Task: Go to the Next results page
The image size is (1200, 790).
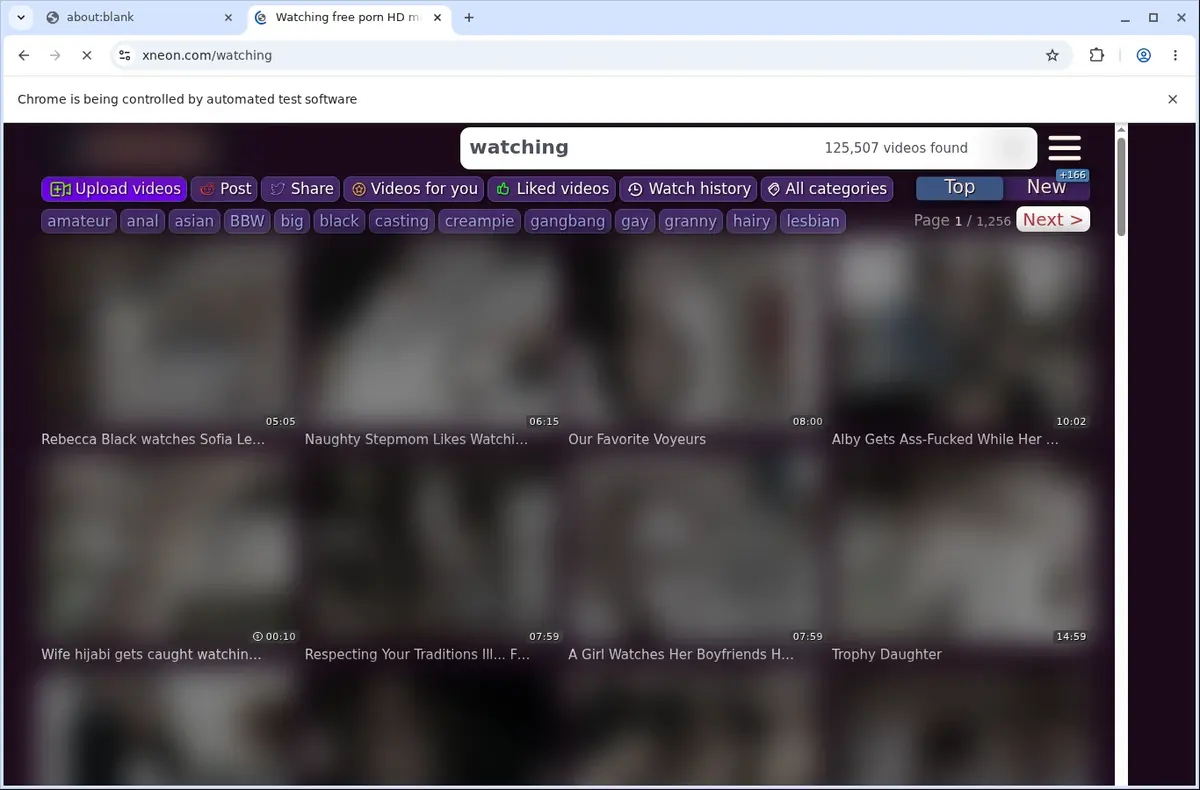Action: point(1053,220)
